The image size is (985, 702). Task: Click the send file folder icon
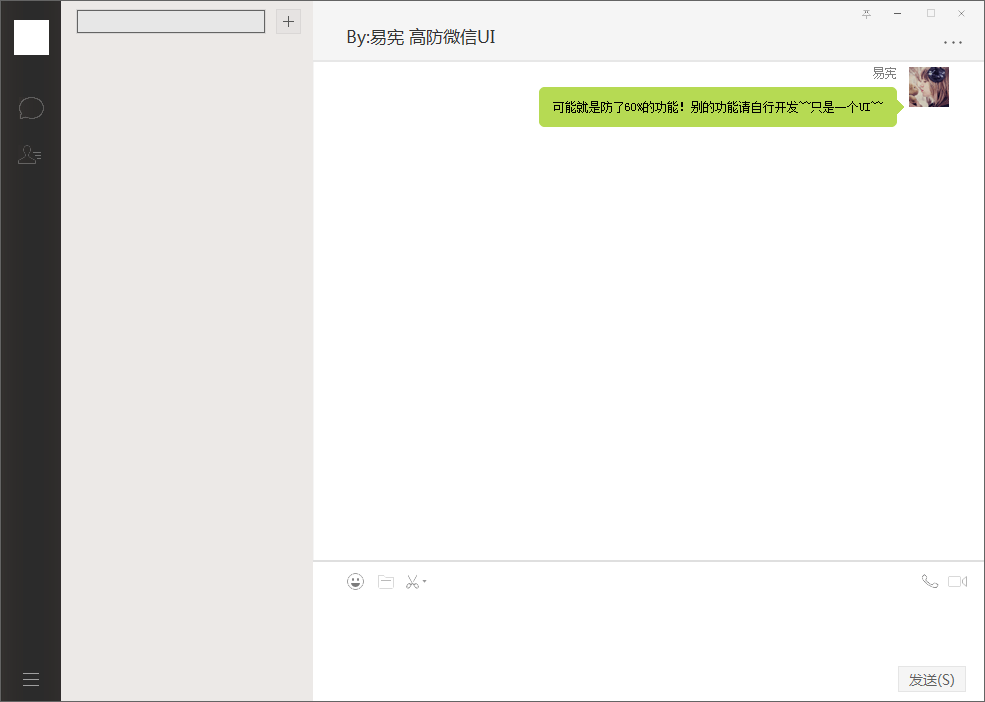[385, 581]
